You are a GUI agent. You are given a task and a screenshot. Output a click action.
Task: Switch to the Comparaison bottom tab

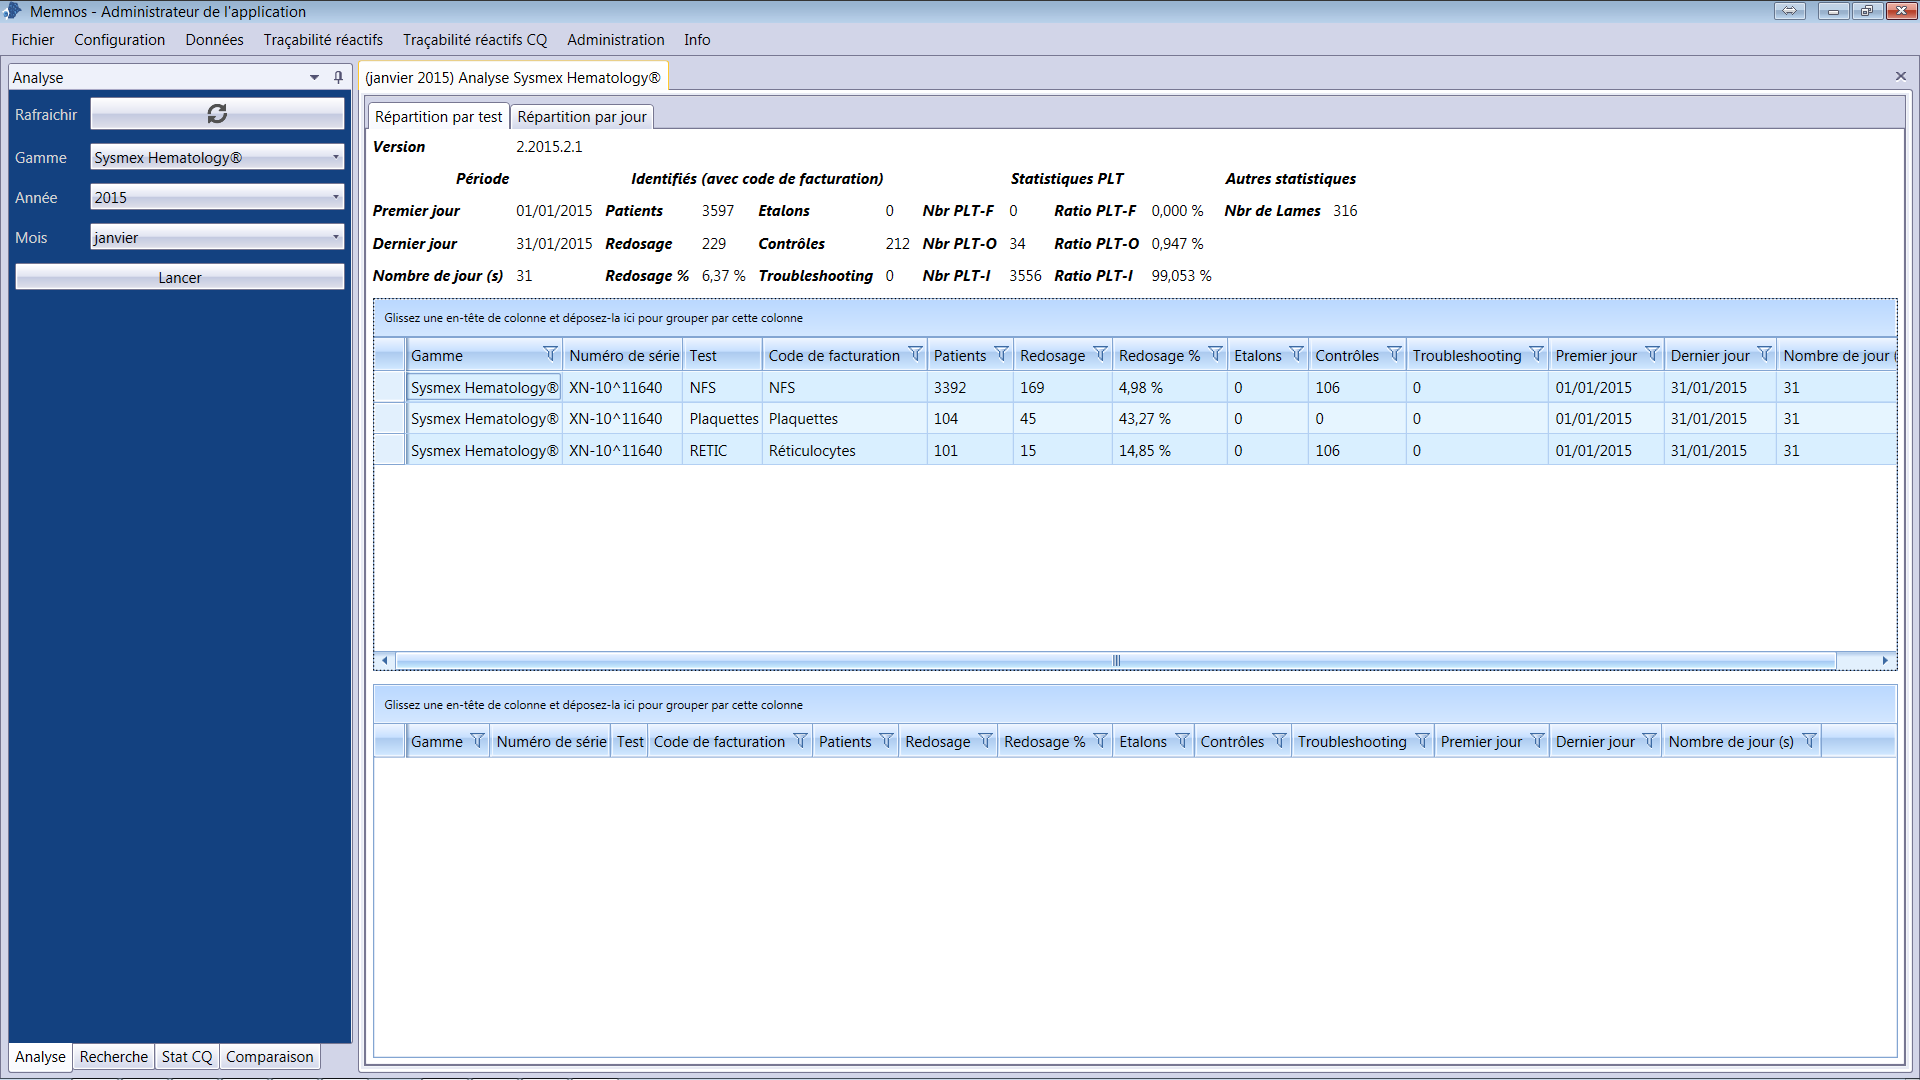269,1056
